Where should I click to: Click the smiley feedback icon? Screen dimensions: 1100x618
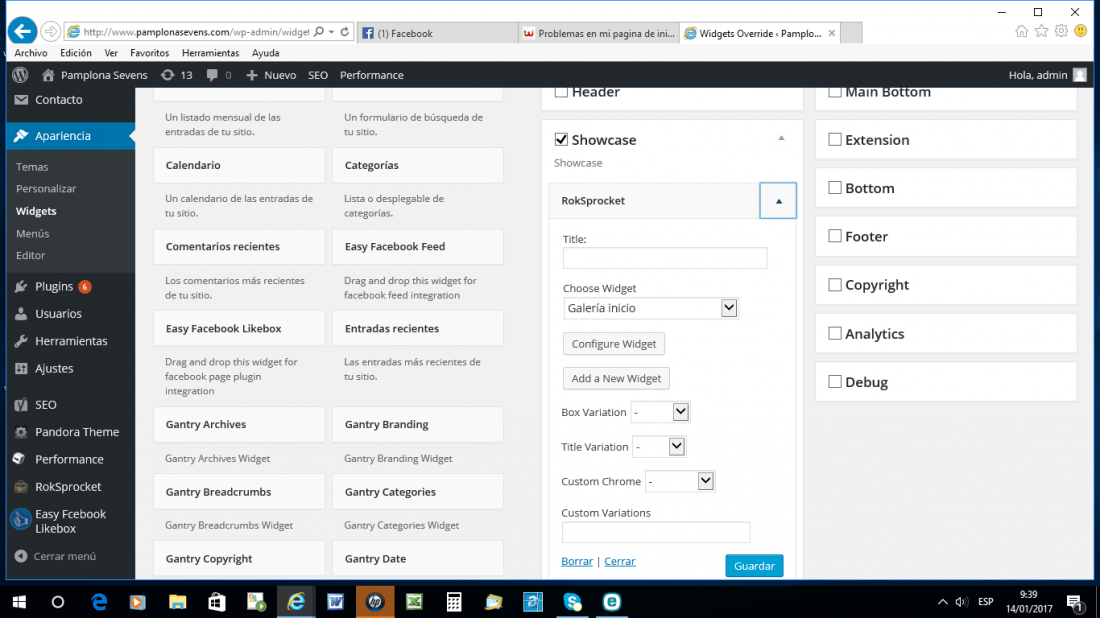point(1081,31)
